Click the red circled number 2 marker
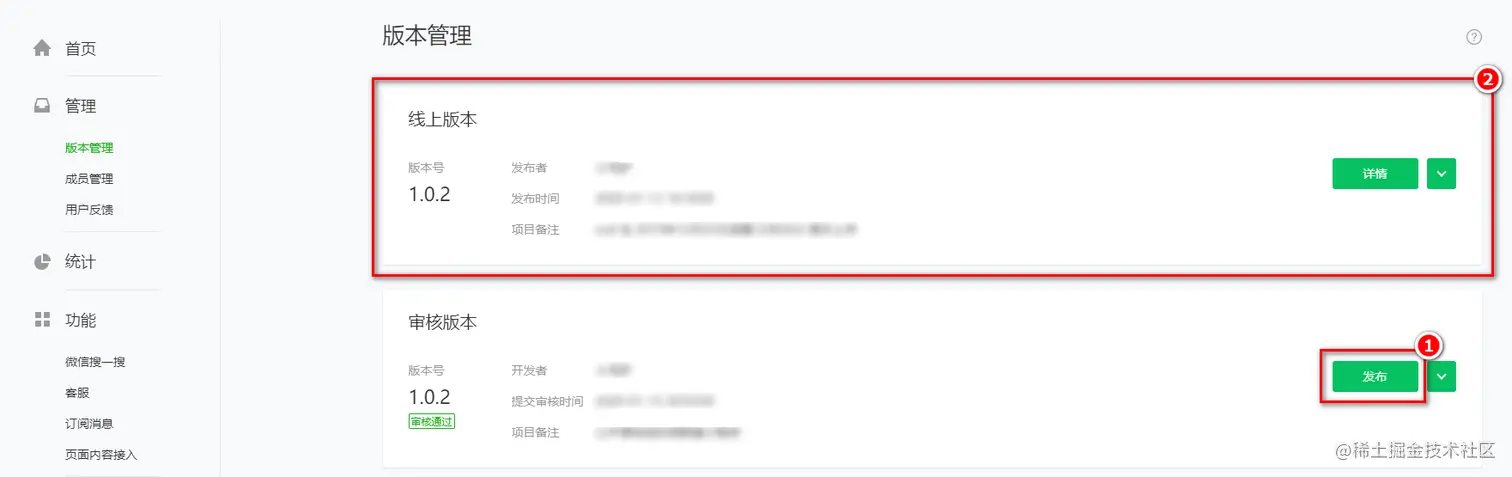1512x477 pixels. tap(1488, 80)
